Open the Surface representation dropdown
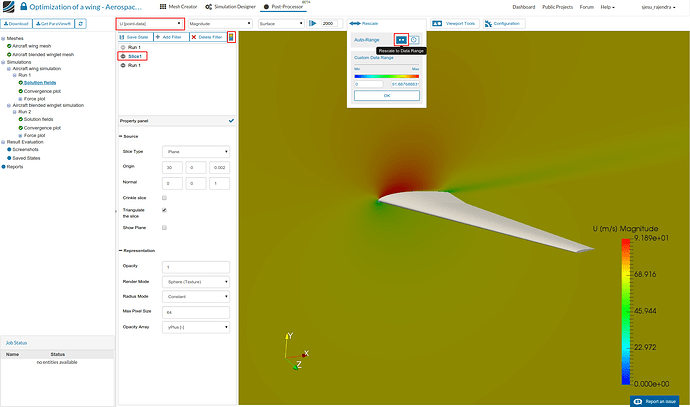 [x=281, y=24]
